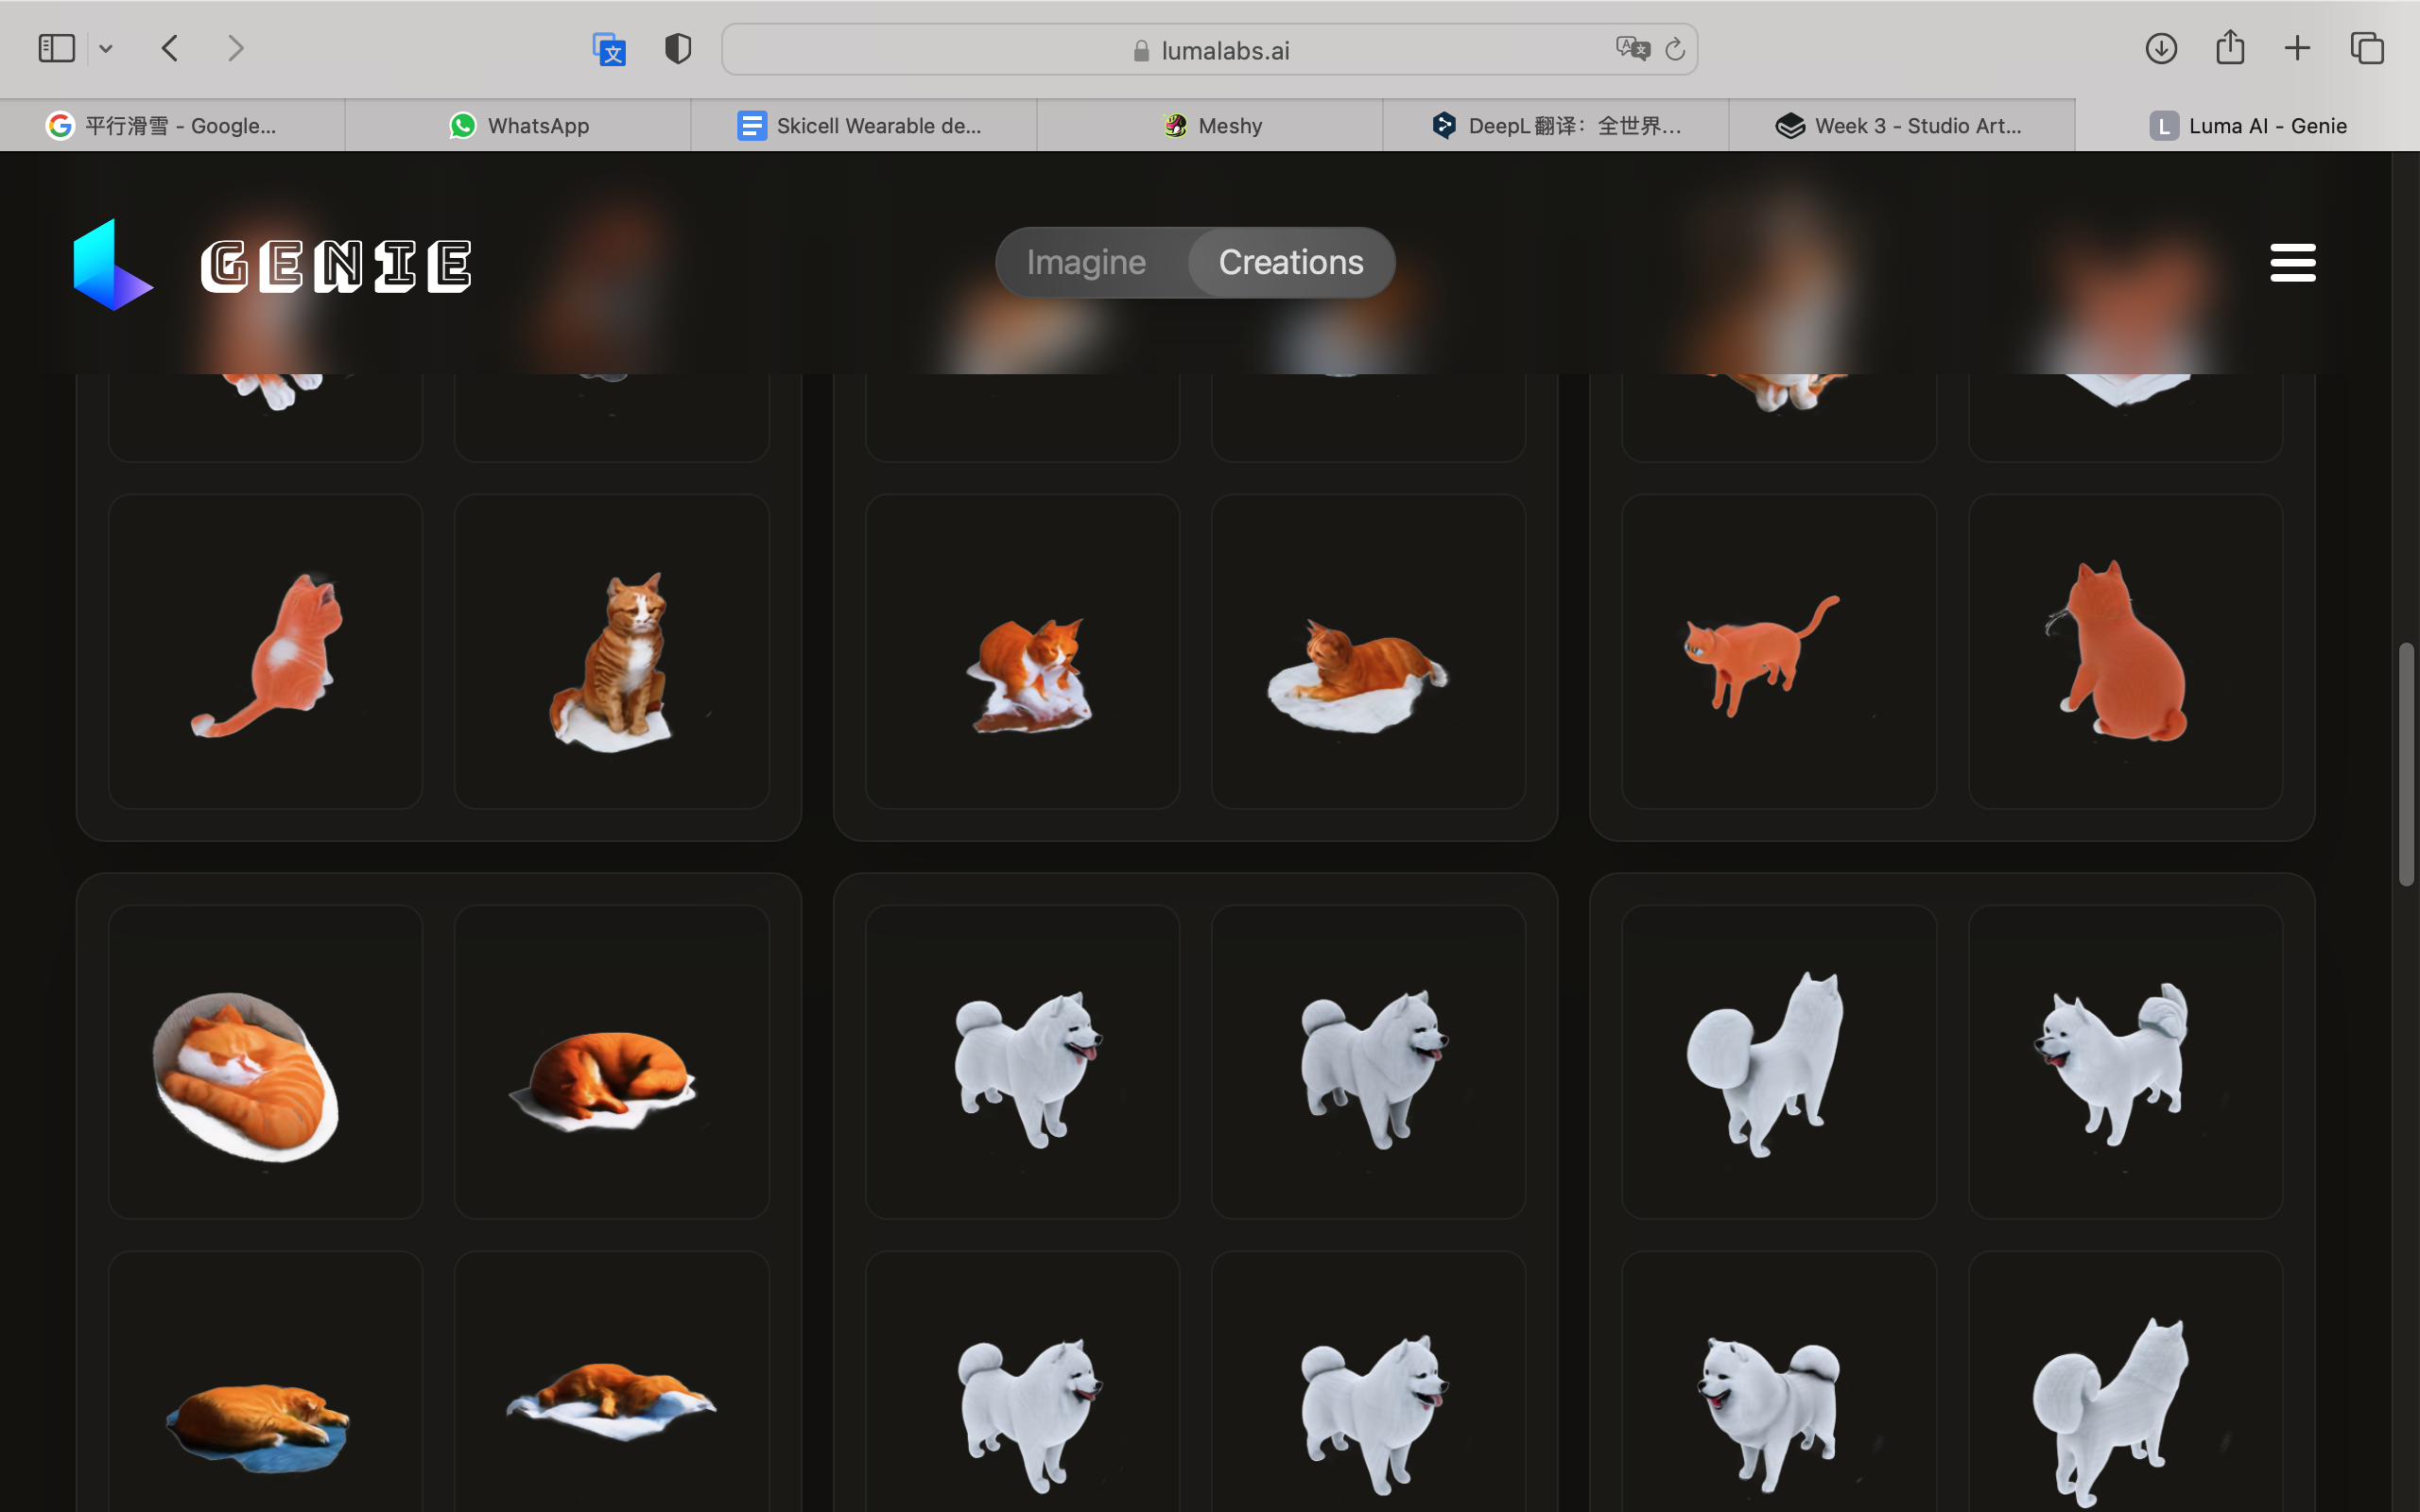Expand the sidebar dropdown chevron

(x=106, y=49)
